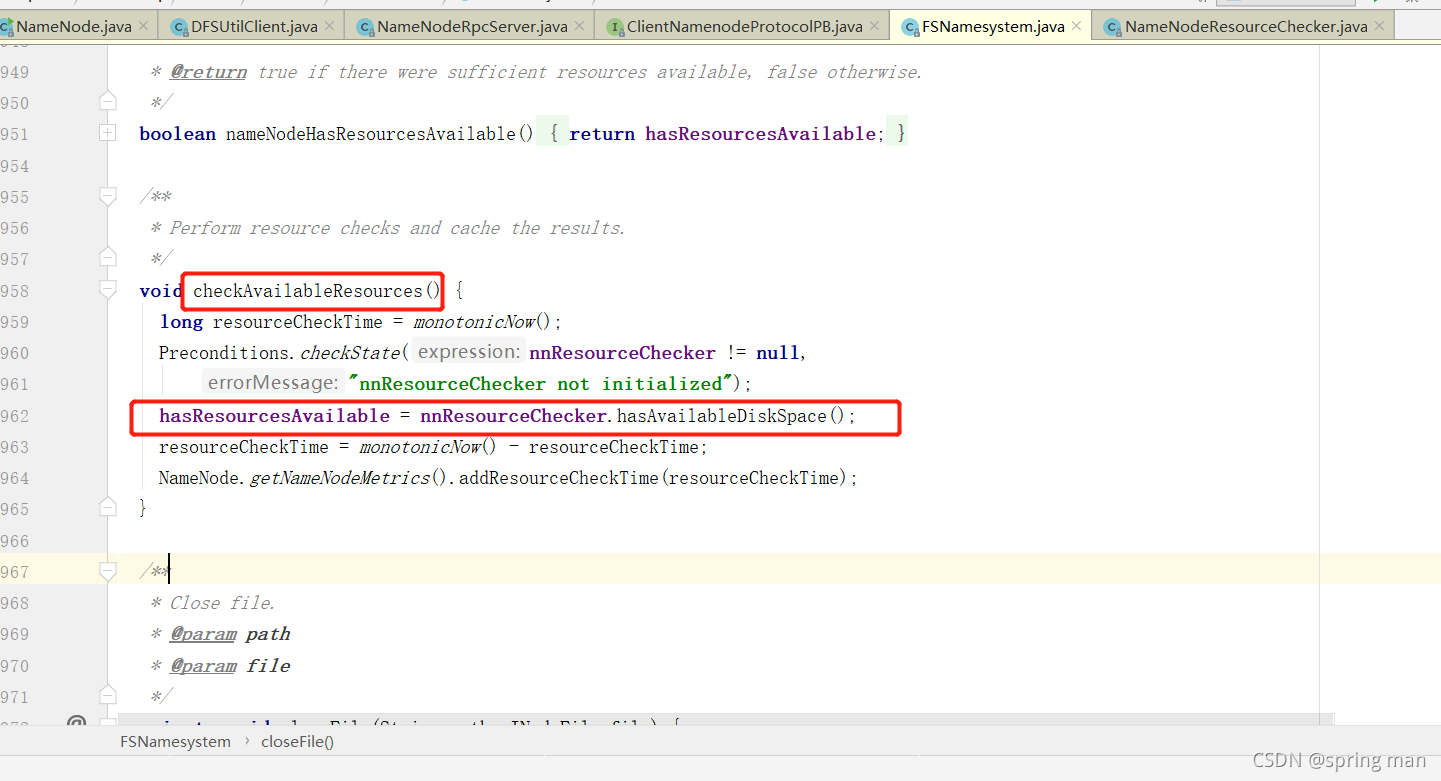Click the @return tag on line 949
This screenshot has width=1441, height=781.
click(208, 72)
